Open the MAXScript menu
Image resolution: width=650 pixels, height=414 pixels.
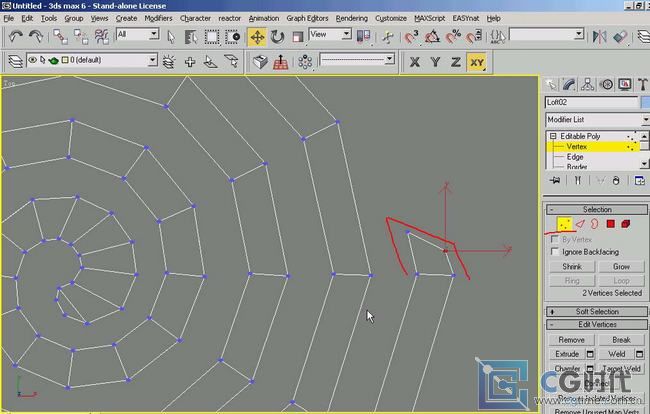tap(429, 18)
